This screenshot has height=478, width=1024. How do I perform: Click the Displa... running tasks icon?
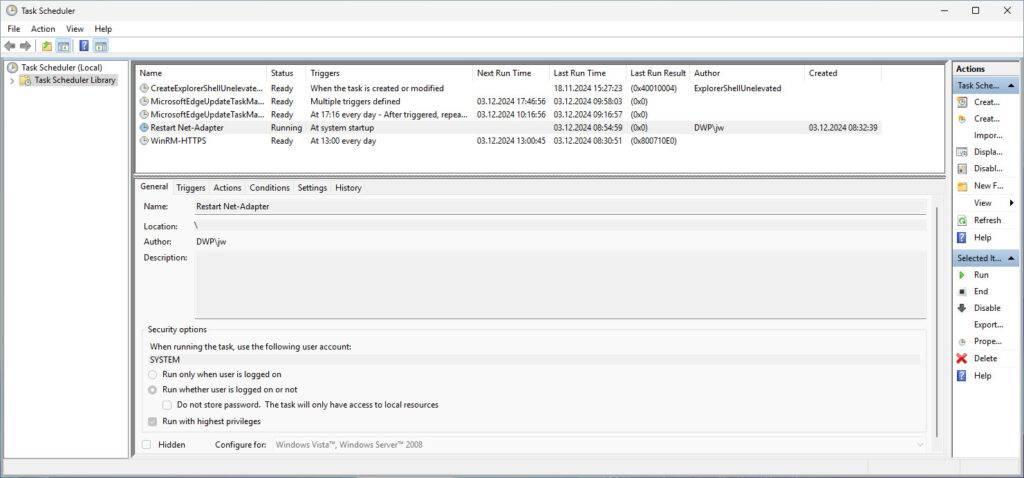coord(962,151)
